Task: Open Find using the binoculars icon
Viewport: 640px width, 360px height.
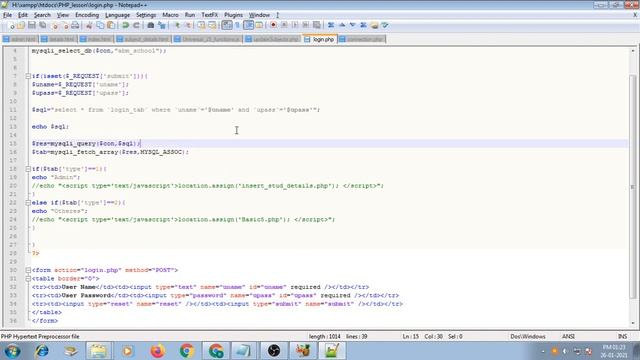Action: (151, 25)
